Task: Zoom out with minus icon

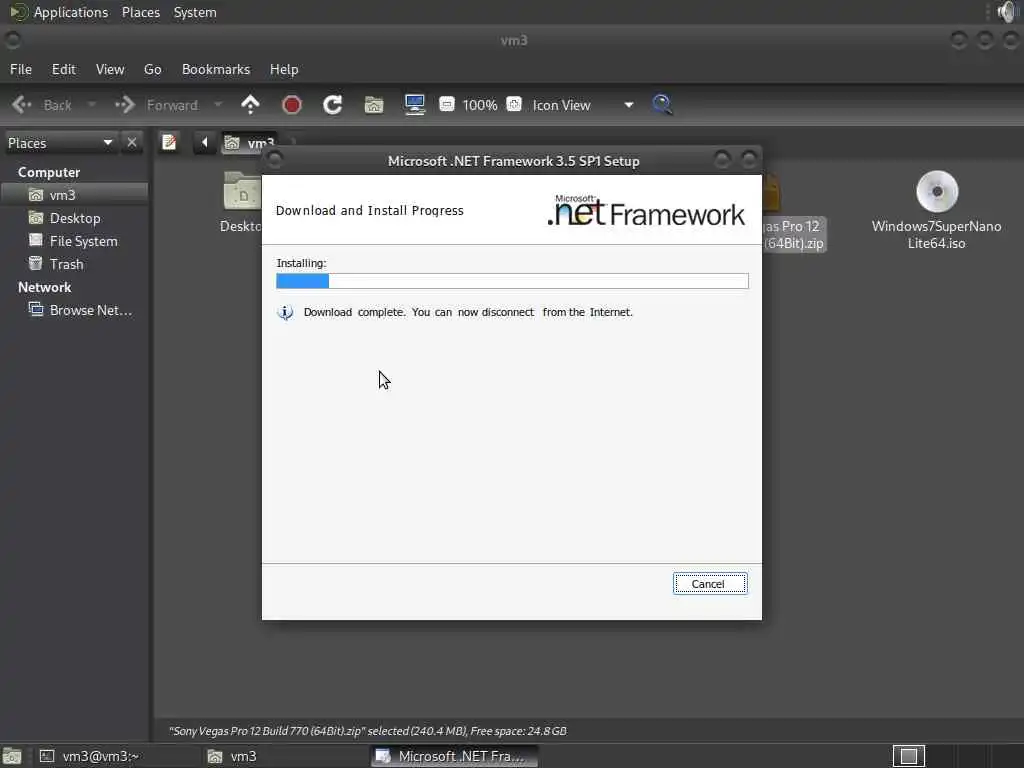Action: [447, 104]
